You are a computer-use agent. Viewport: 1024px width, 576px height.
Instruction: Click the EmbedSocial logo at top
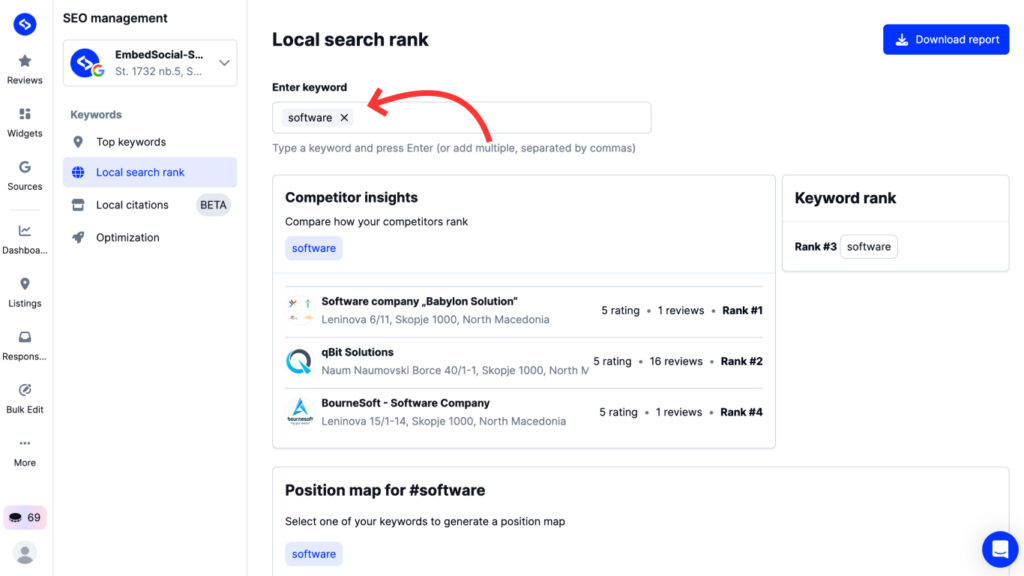(25, 25)
